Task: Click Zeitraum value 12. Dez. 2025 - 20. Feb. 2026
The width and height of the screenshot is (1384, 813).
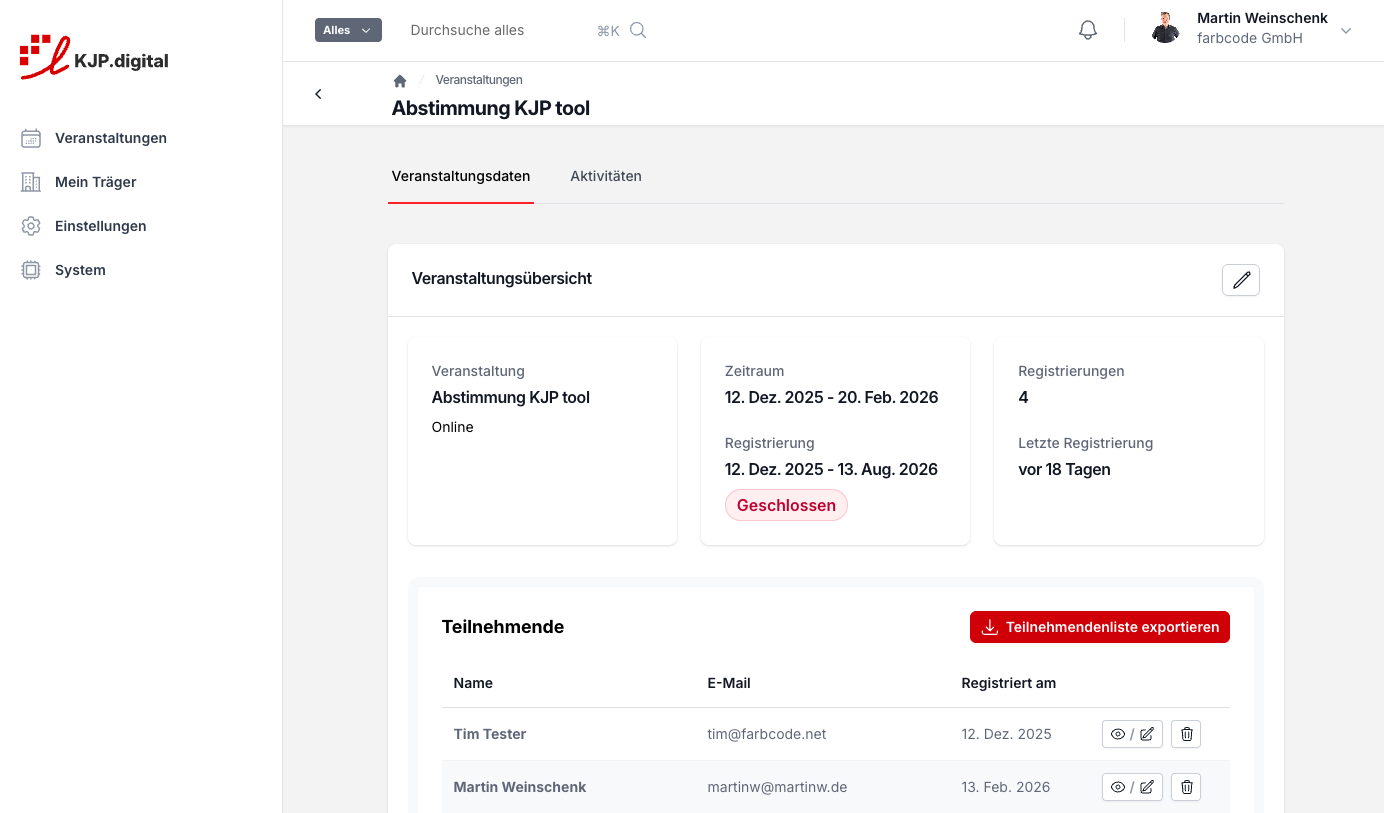Action: point(832,397)
